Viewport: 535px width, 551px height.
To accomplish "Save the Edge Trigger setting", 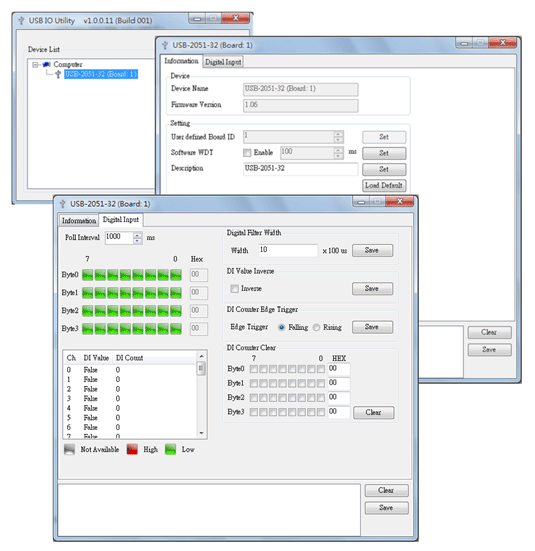I will click(372, 327).
